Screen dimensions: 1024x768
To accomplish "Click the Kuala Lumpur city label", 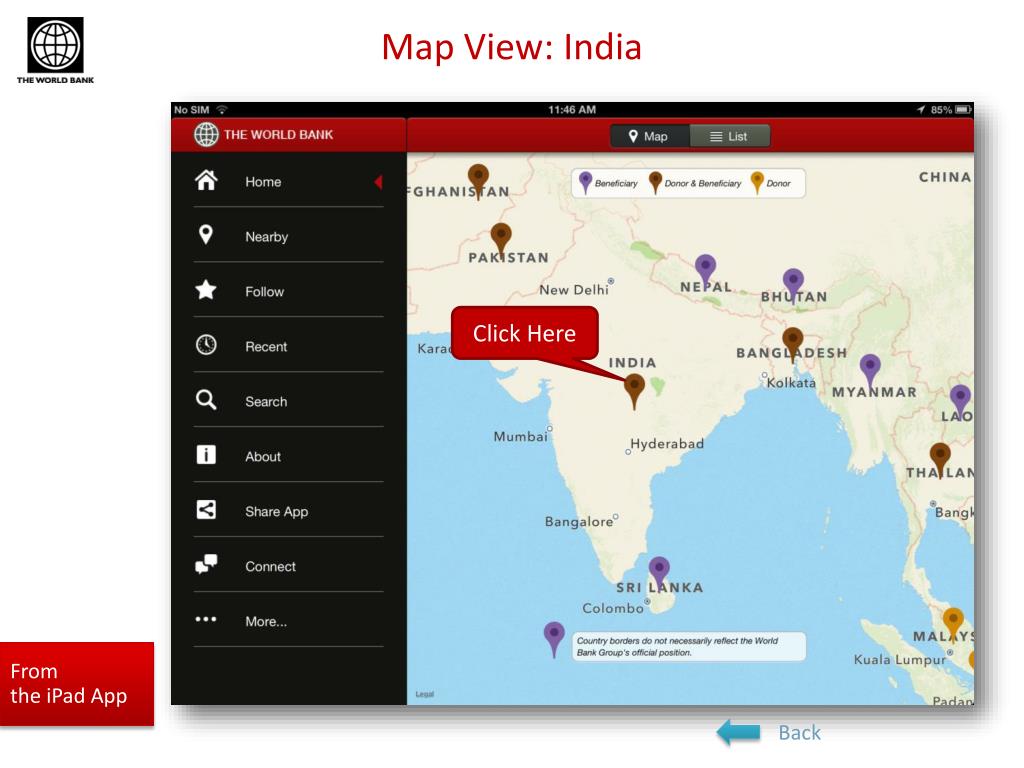I will click(x=899, y=660).
